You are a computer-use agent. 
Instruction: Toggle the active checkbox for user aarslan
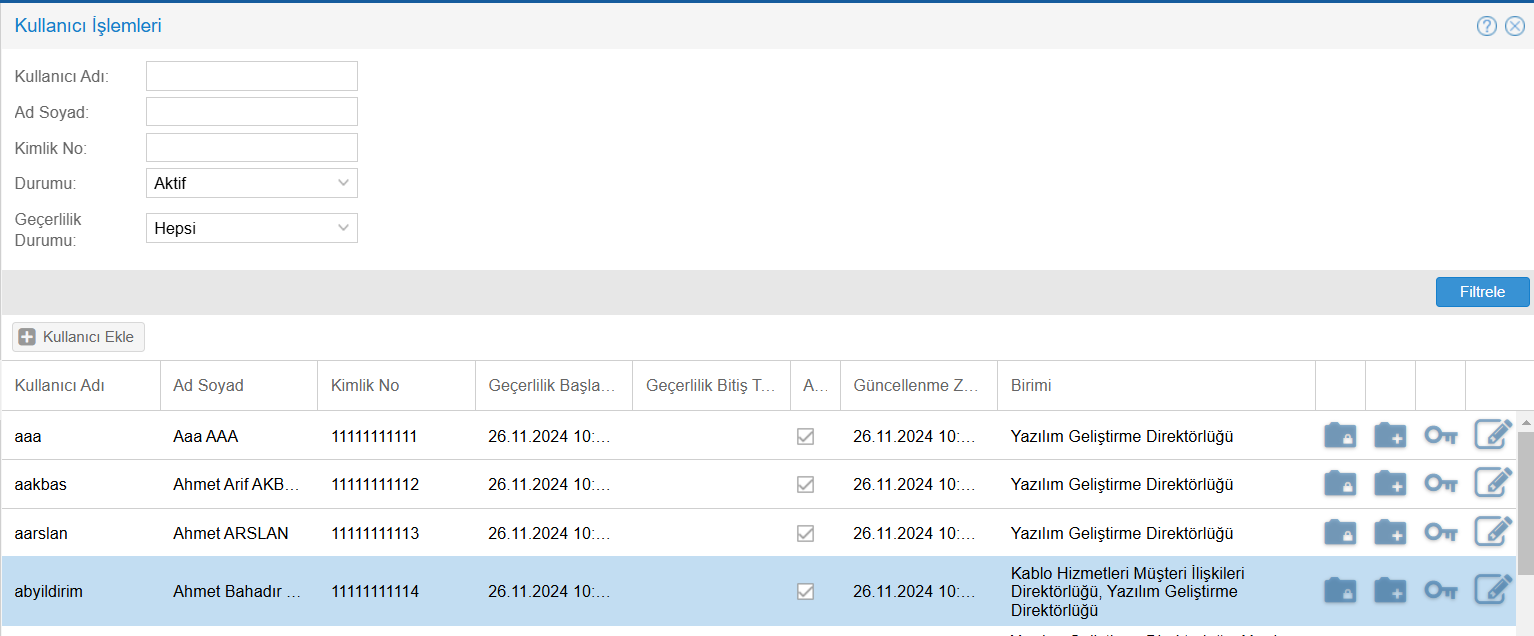pos(805,534)
